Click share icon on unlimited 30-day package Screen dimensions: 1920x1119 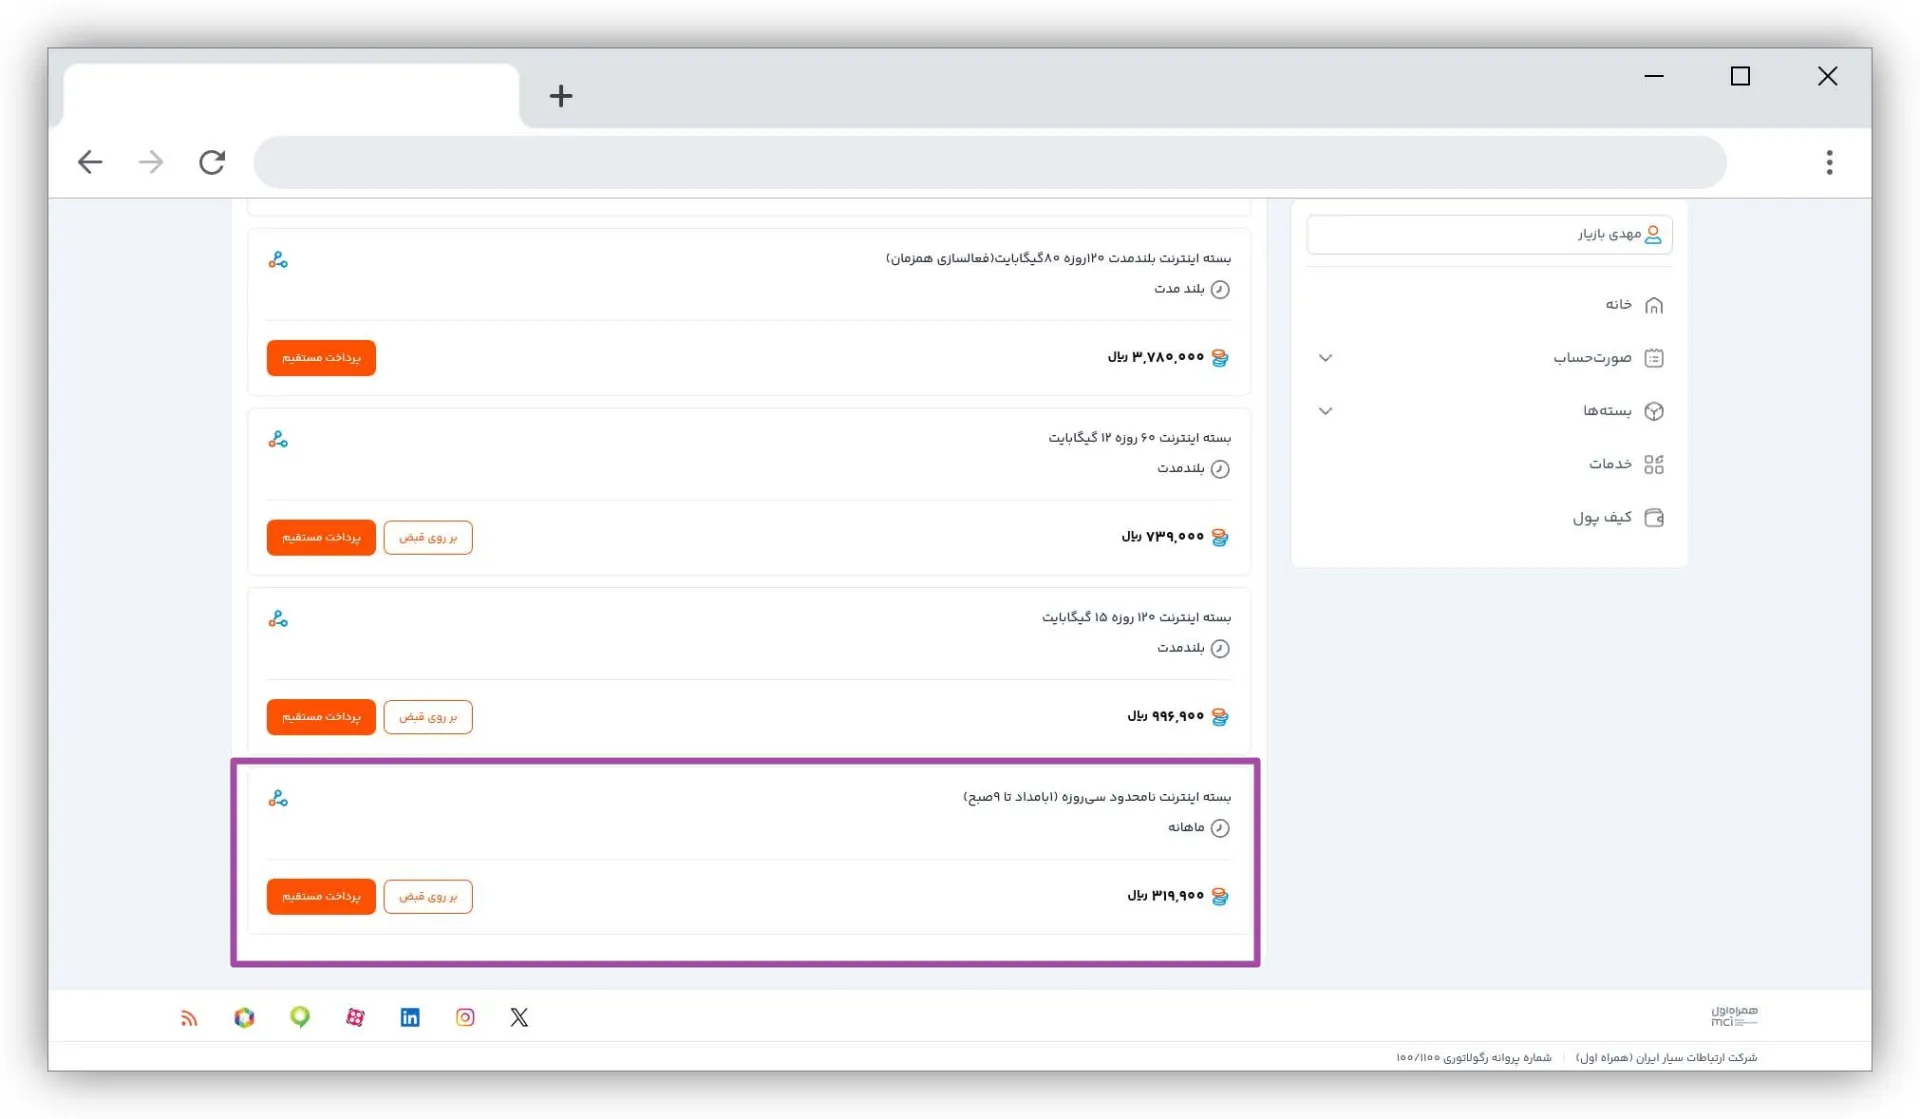tap(278, 799)
